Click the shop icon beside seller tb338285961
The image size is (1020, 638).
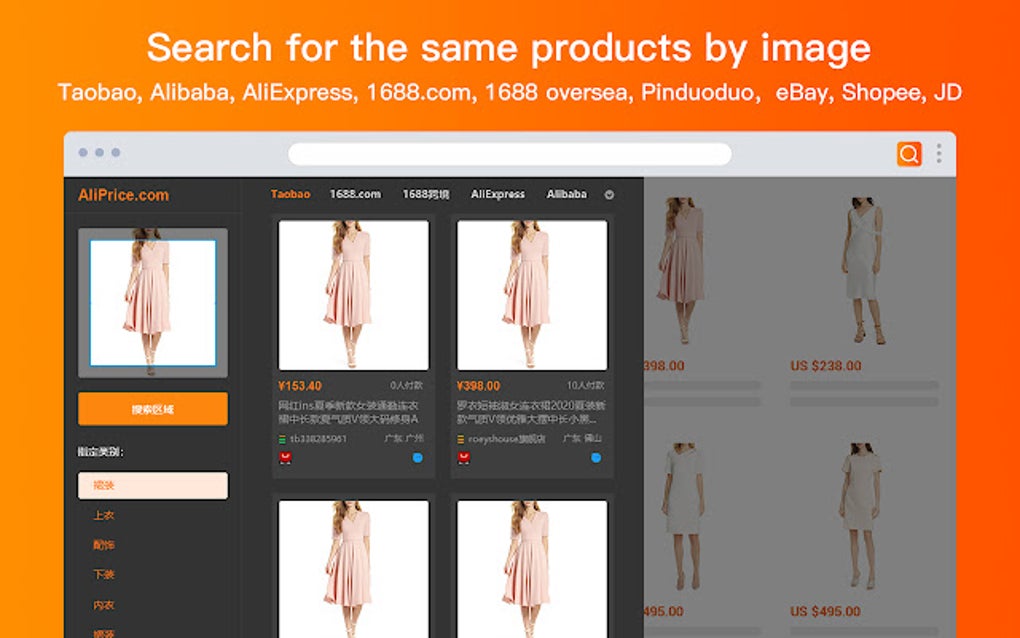pyautogui.click(x=281, y=437)
